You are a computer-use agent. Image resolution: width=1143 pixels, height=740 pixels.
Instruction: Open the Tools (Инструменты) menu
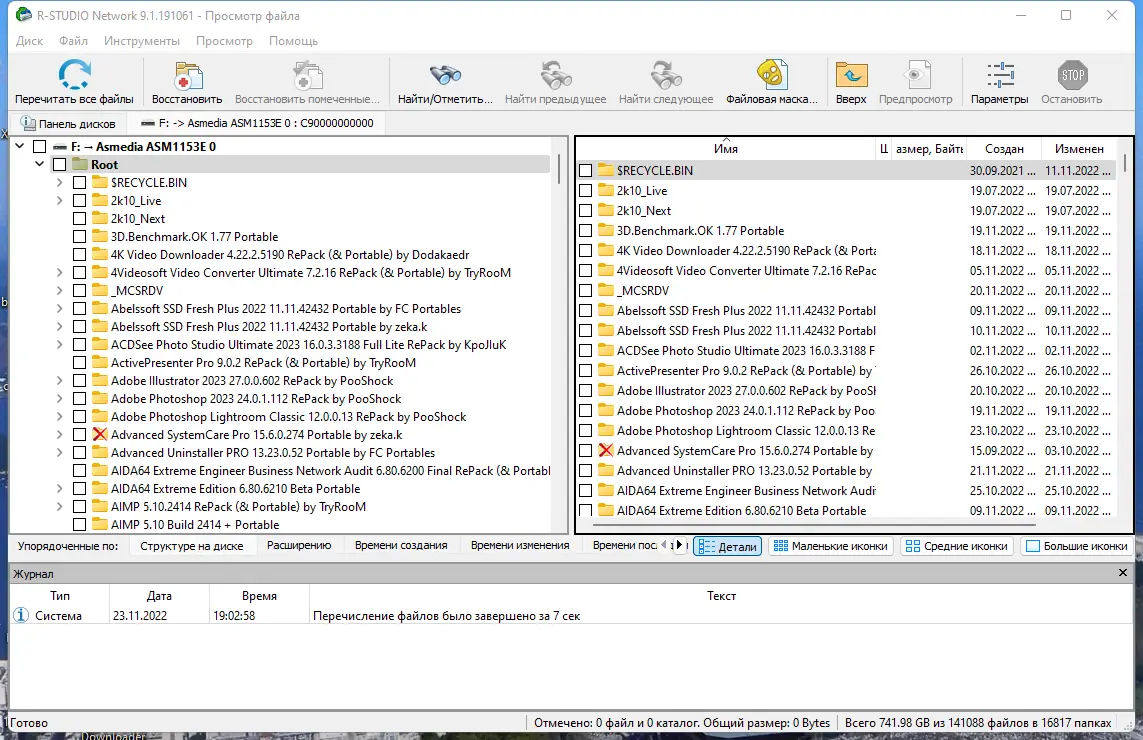click(x=141, y=41)
